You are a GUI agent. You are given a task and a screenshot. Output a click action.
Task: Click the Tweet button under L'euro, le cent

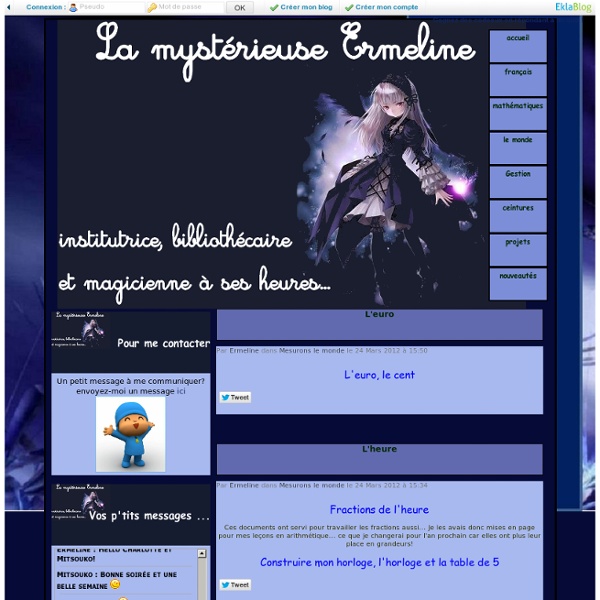(235, 397)
